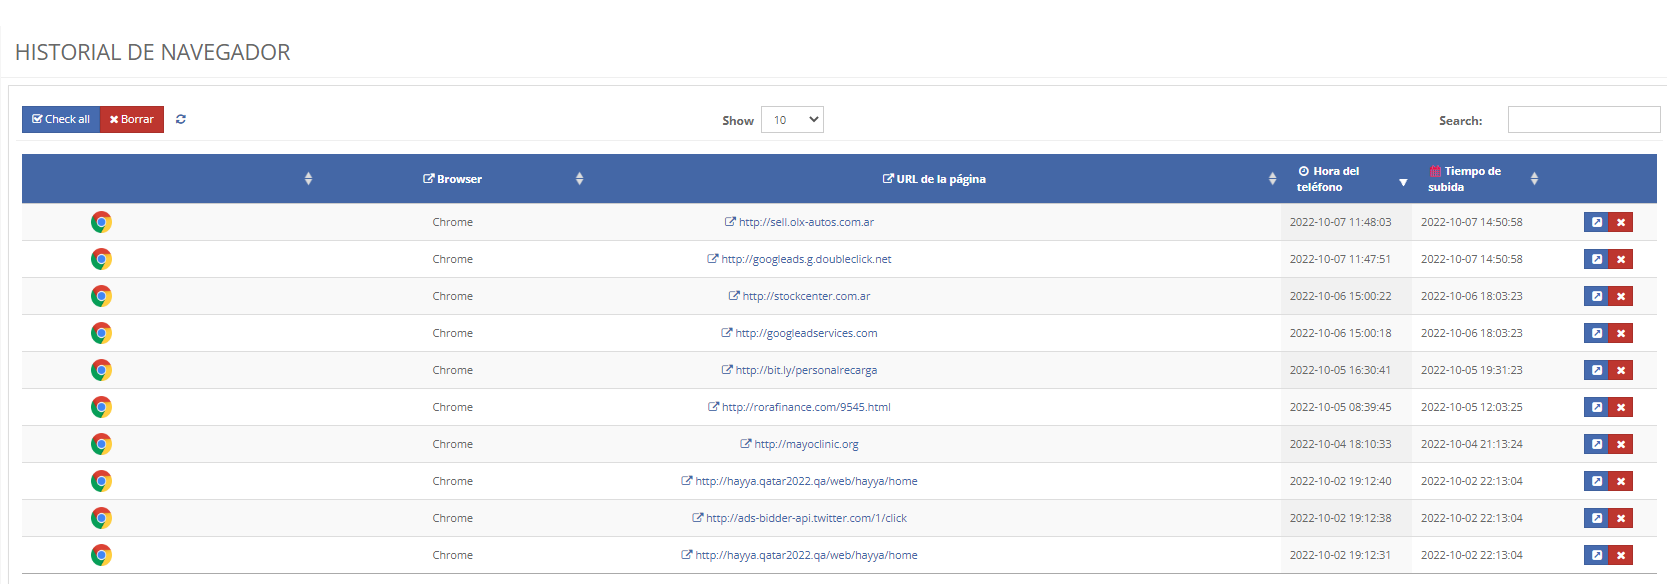Screen dimensions: 1667x584
Task: Click the refresh icon next to Borrar
Action: (x=181, y=119)
